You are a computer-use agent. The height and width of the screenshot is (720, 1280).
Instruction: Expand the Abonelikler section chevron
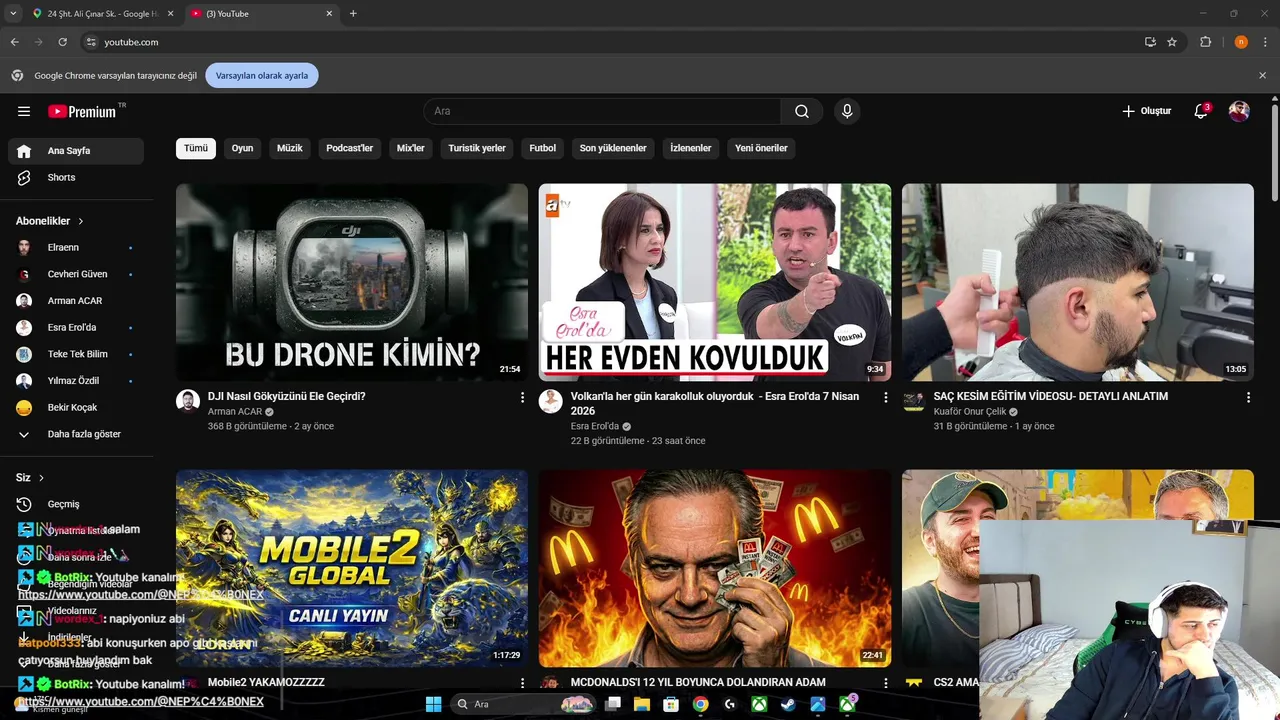click(81, 221)
